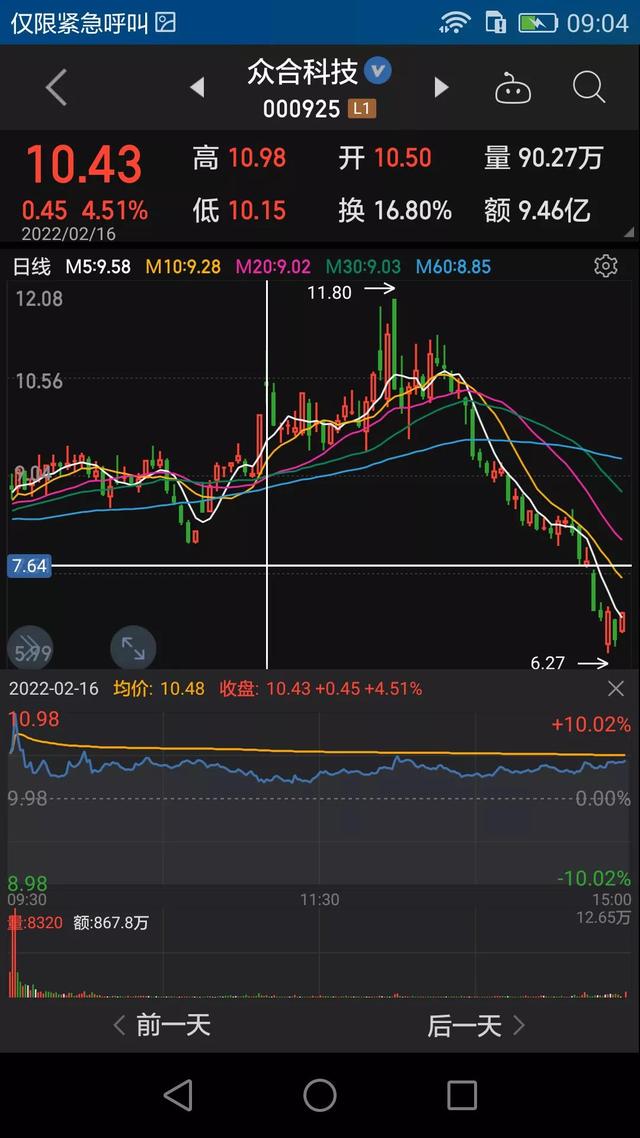Tap the Android home navigation button

320,1094
